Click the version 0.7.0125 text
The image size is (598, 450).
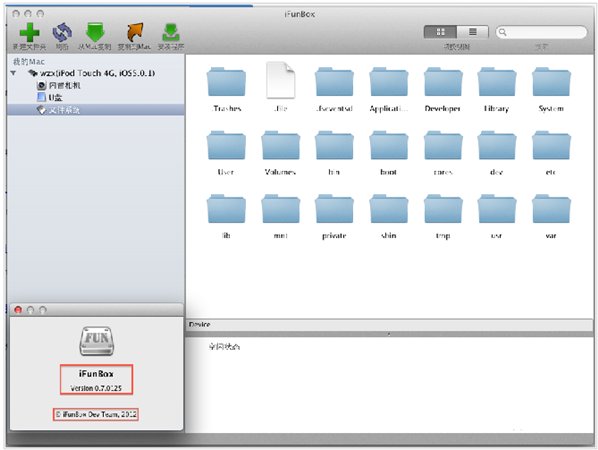(96, 388)
